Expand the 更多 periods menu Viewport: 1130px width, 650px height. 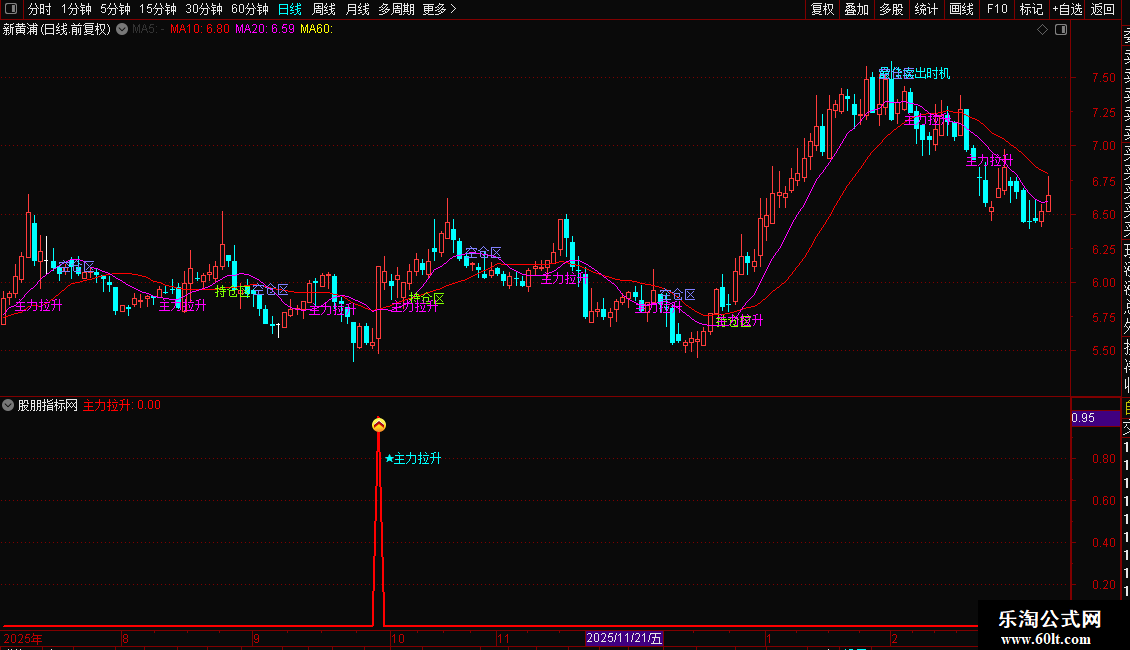[x=439, y=9]
